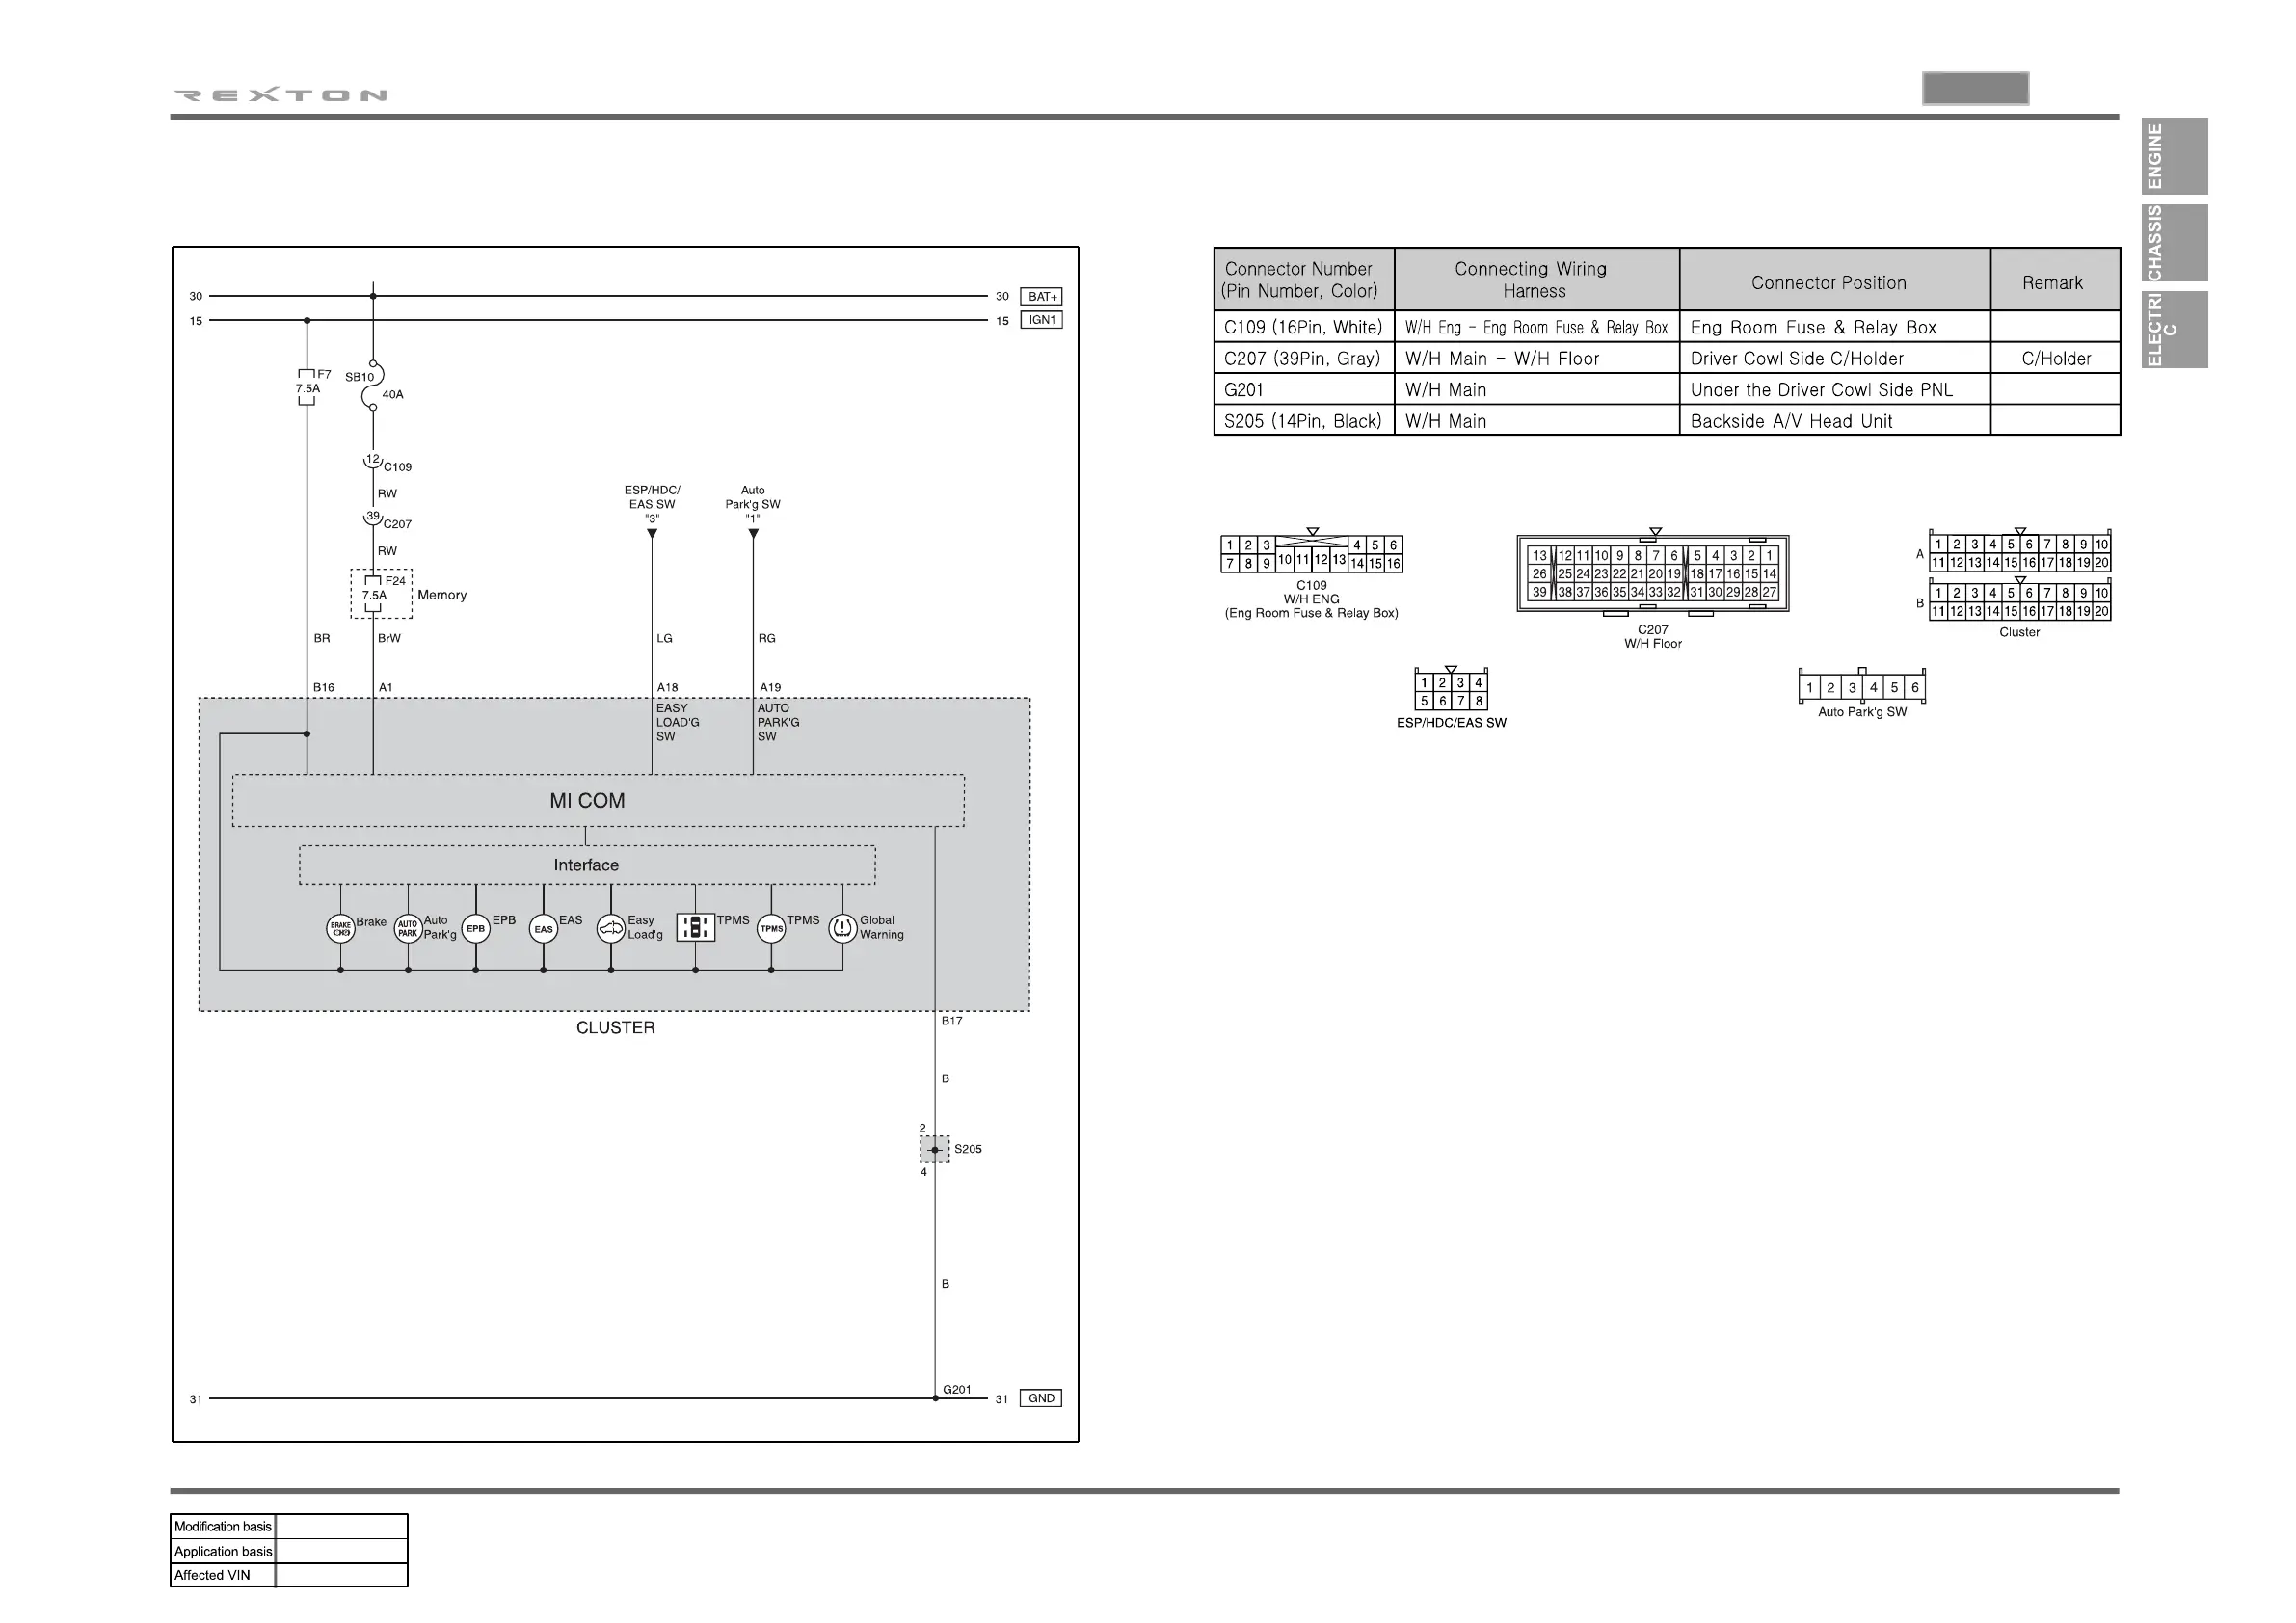The width and height of the screenshot is (2296, 1623).
Task: Select the 'S205 (14Pin, Black)' table cell
Action: pos(1304,420)
